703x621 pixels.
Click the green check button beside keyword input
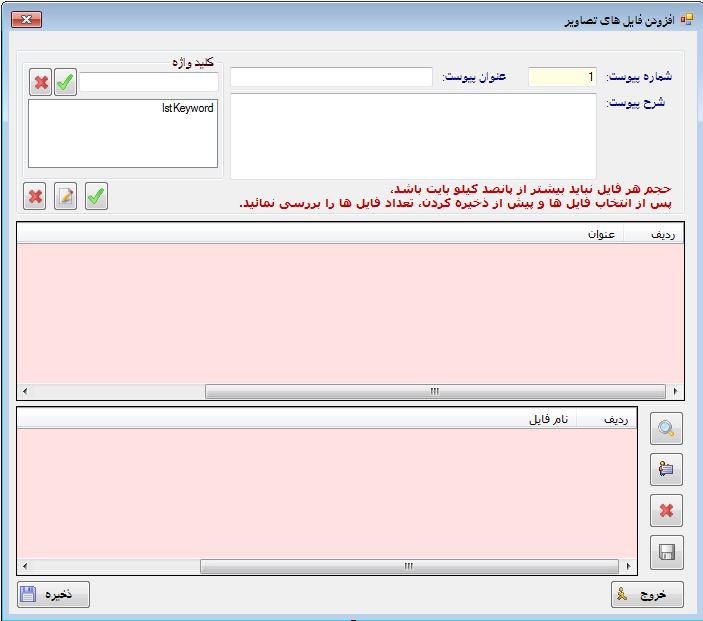(65, 82)
